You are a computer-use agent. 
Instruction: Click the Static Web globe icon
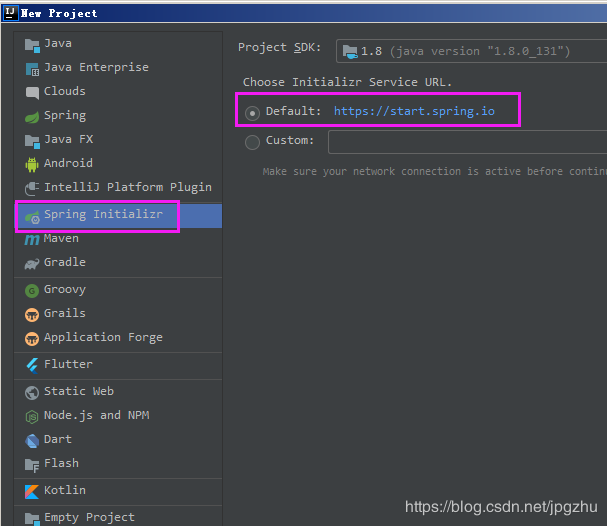point(32,393)
